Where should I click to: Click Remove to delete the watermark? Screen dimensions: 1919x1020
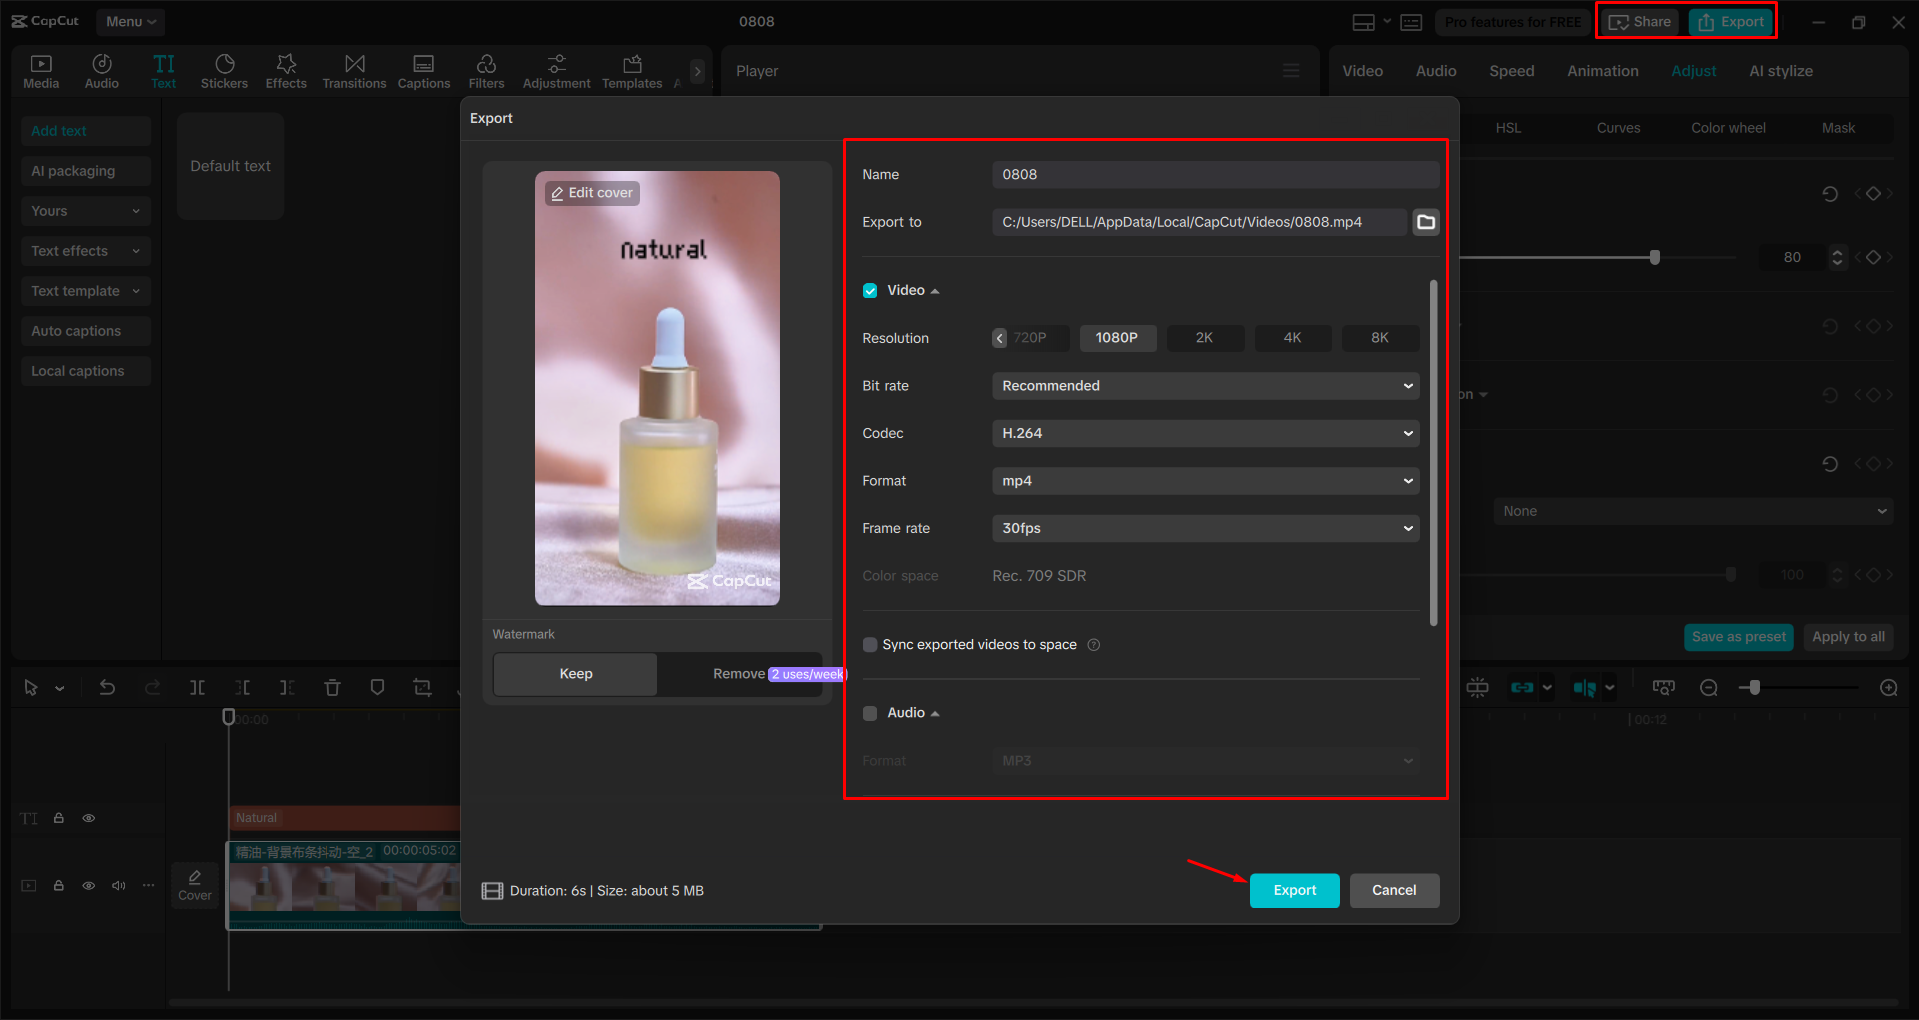point(738,674)
